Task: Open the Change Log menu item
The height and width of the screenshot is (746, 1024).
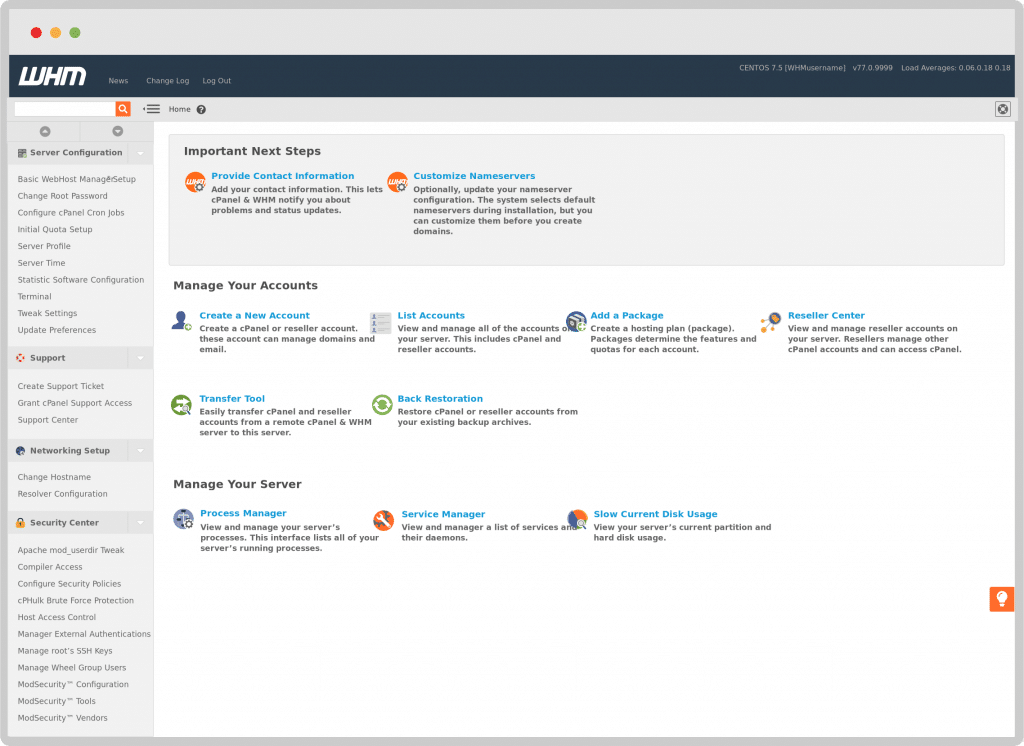Action: (x=167, y=80)
